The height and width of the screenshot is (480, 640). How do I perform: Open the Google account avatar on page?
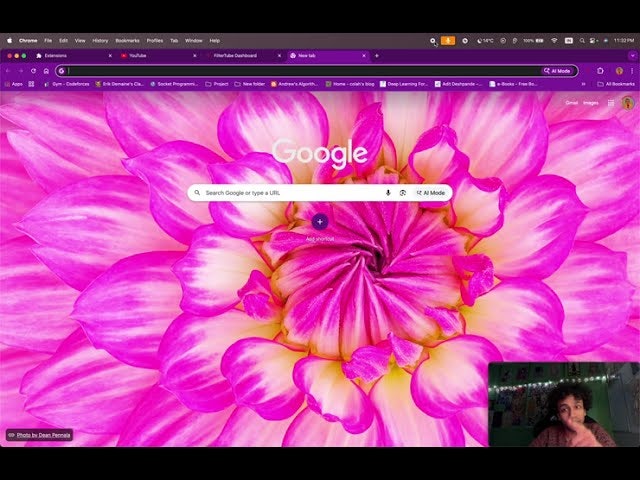[x=628, y=103]
